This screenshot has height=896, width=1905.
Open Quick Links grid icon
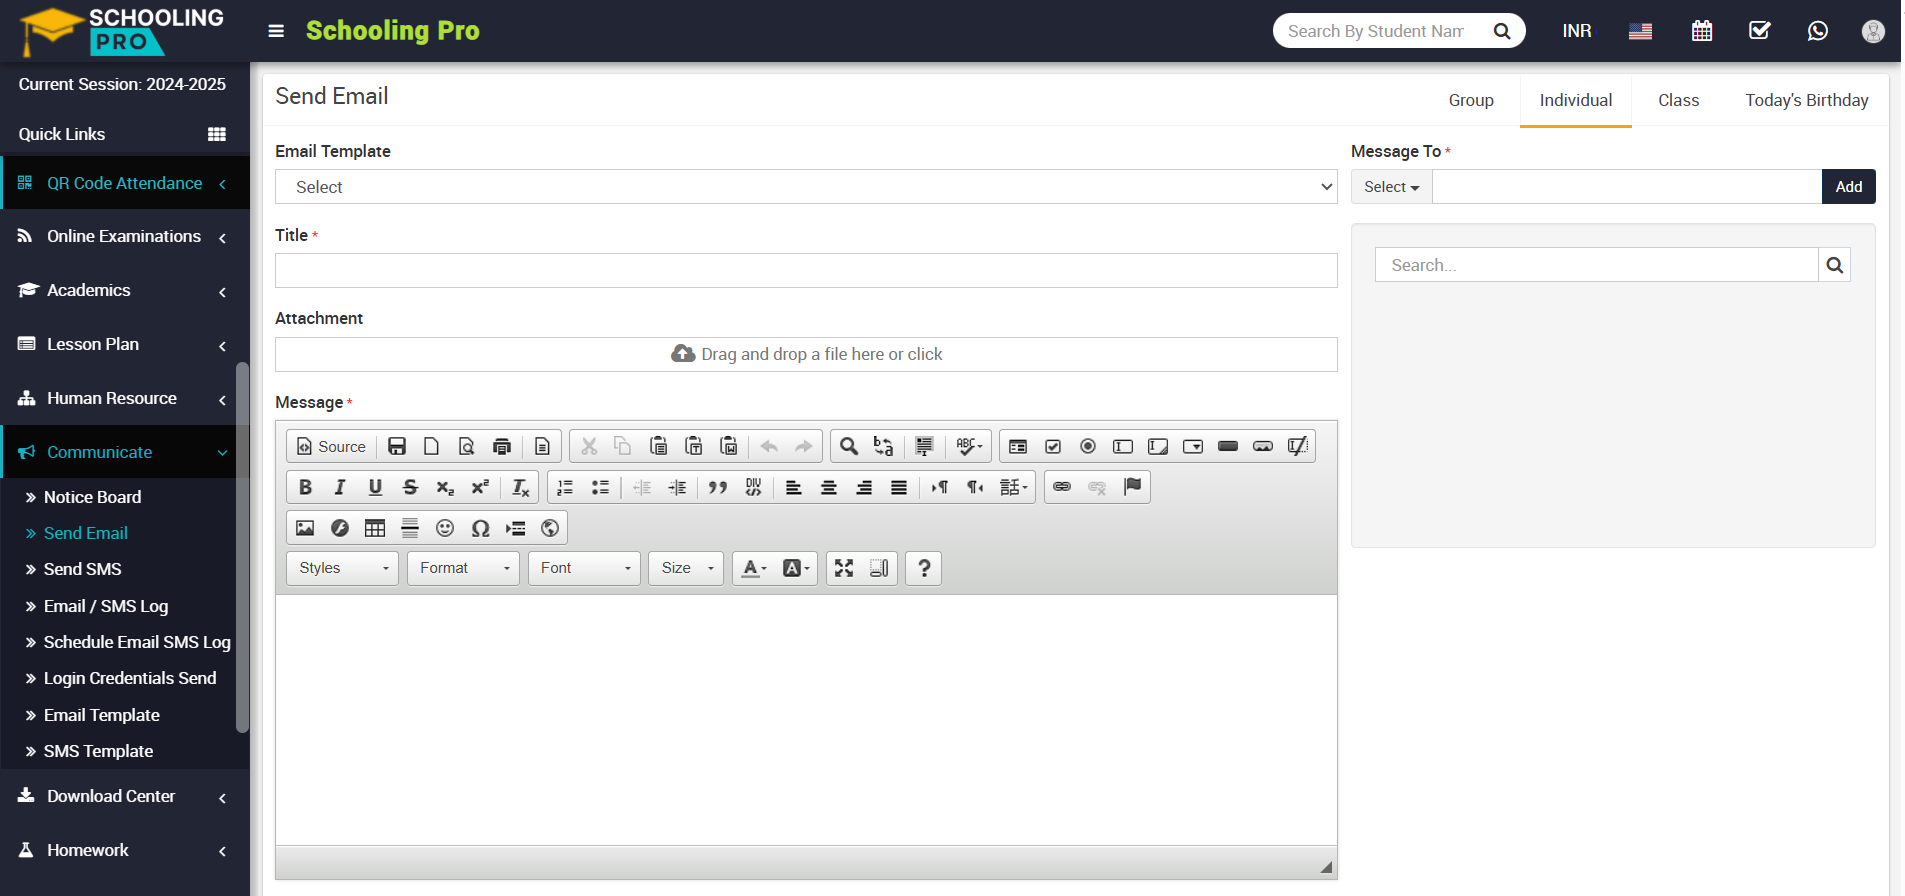tap(216, 134)
